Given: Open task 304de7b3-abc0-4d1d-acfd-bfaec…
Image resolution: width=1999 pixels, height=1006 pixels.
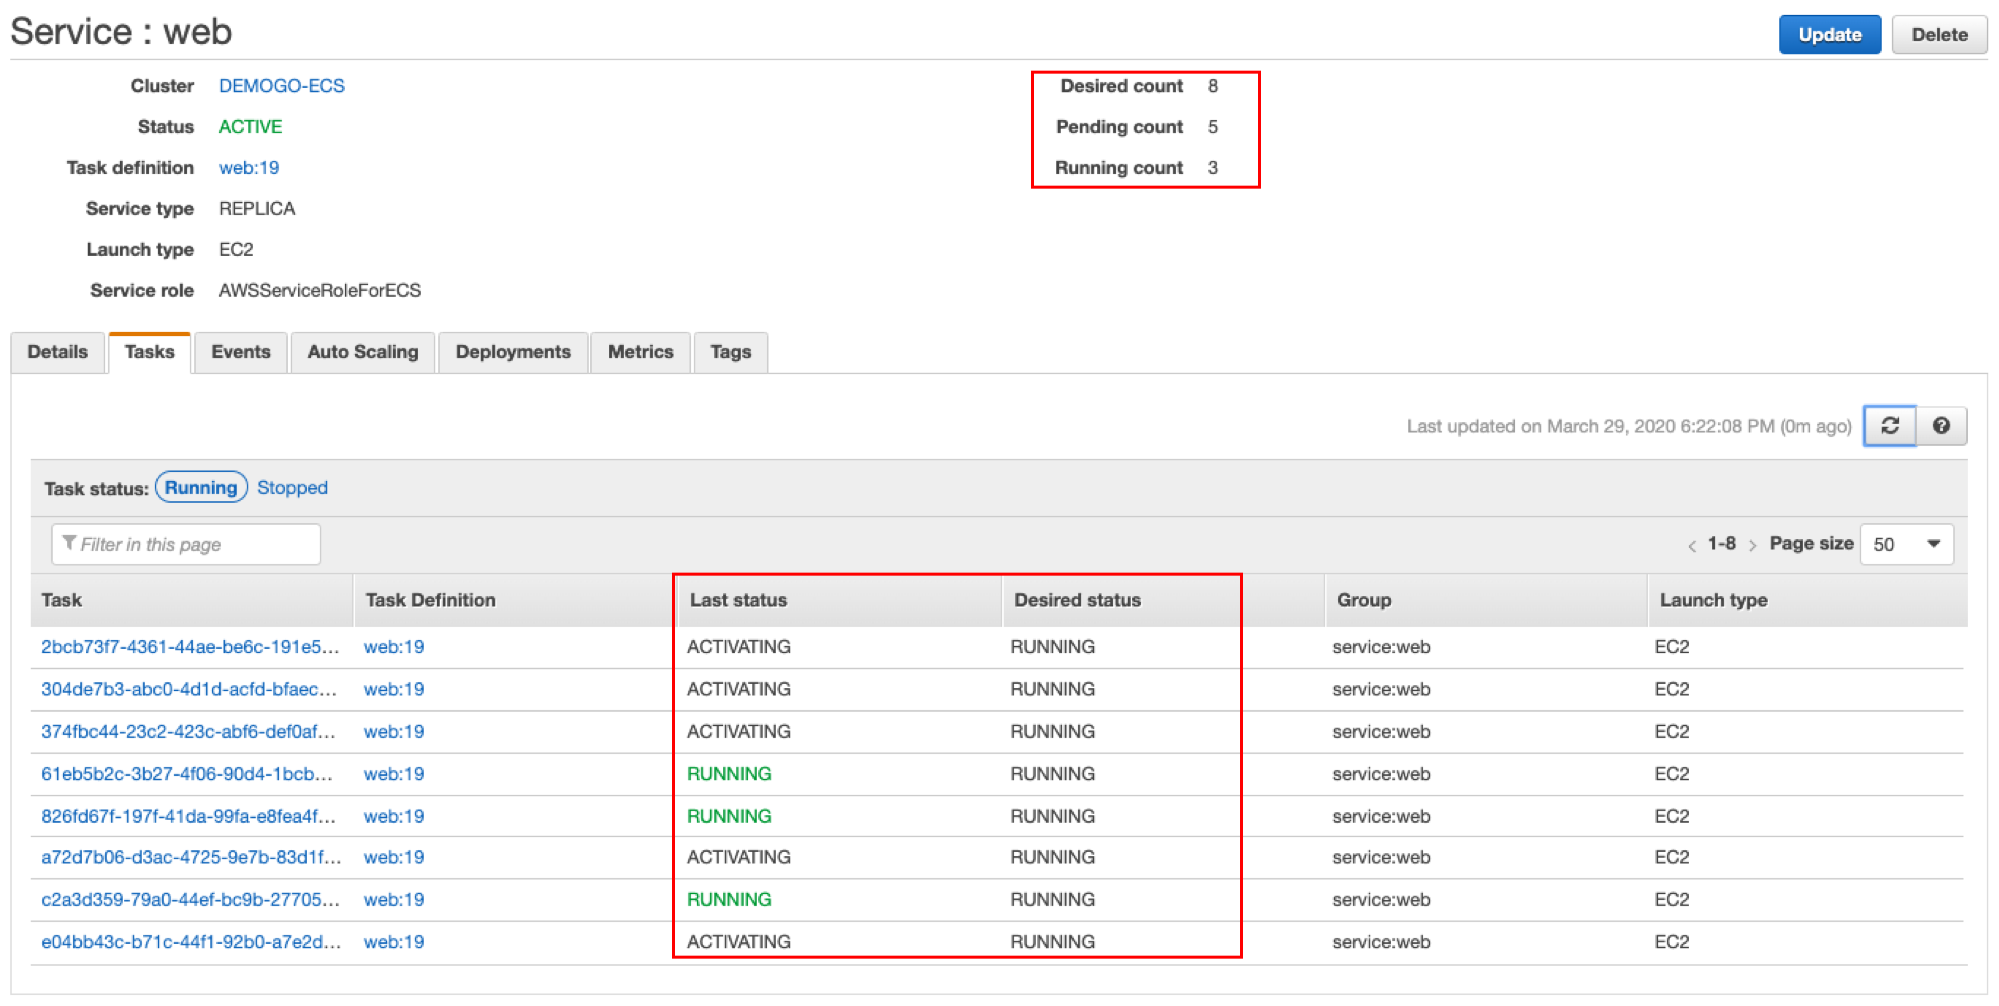Looking at the screenshot, I should (x=189, y=689).
